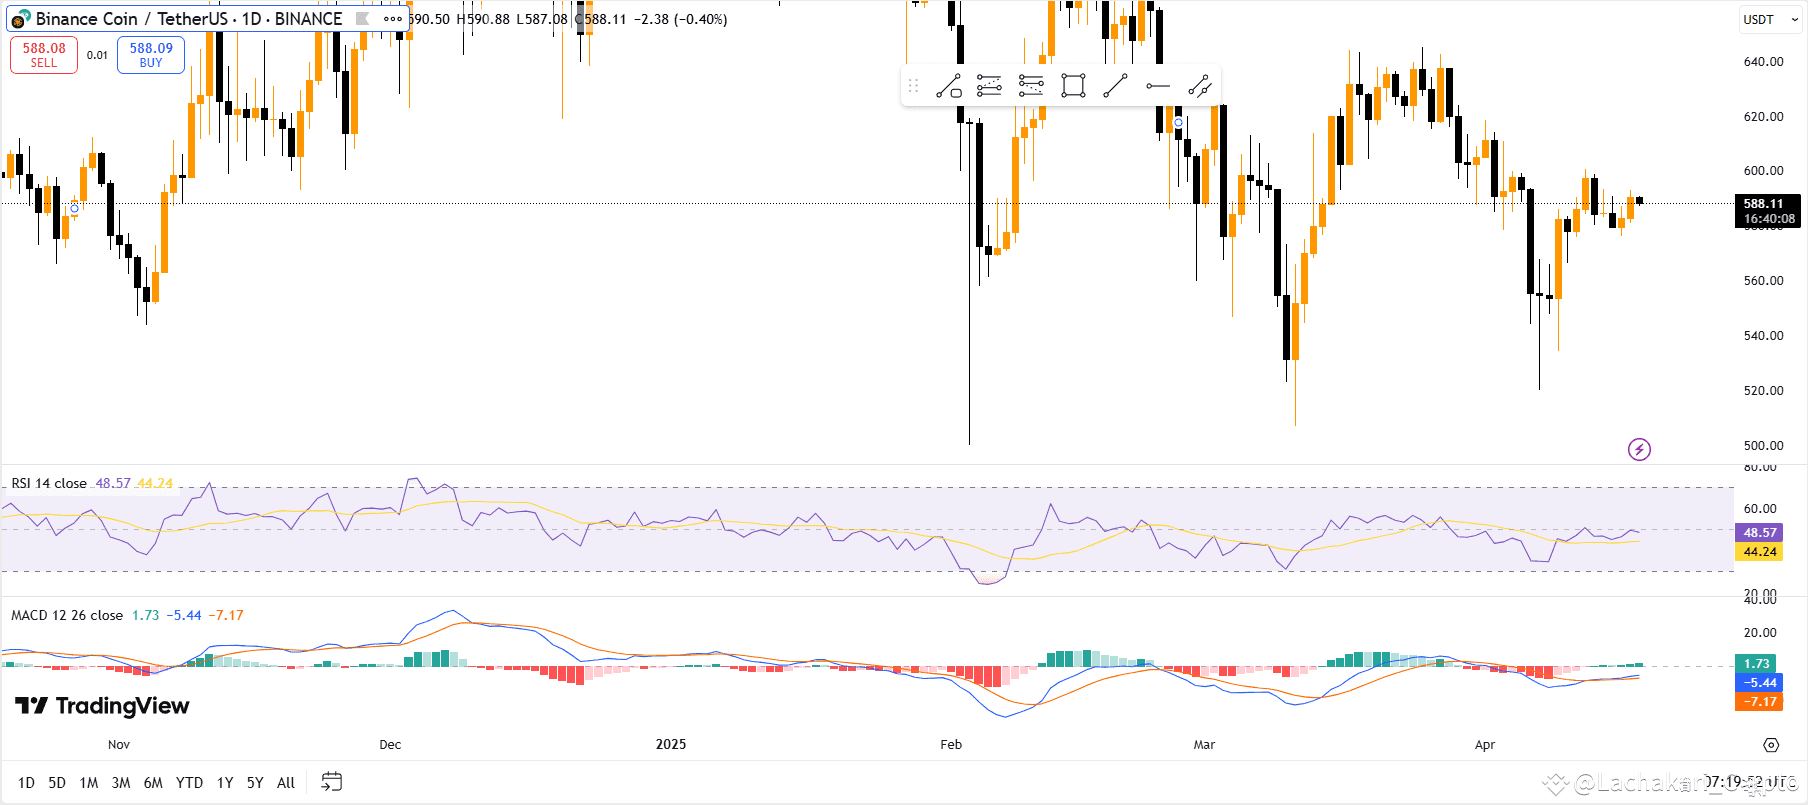This screenshot has height=805, width=1808.
Task: Open the three-dots more menu in symbol legend
Action: [393, 19]
